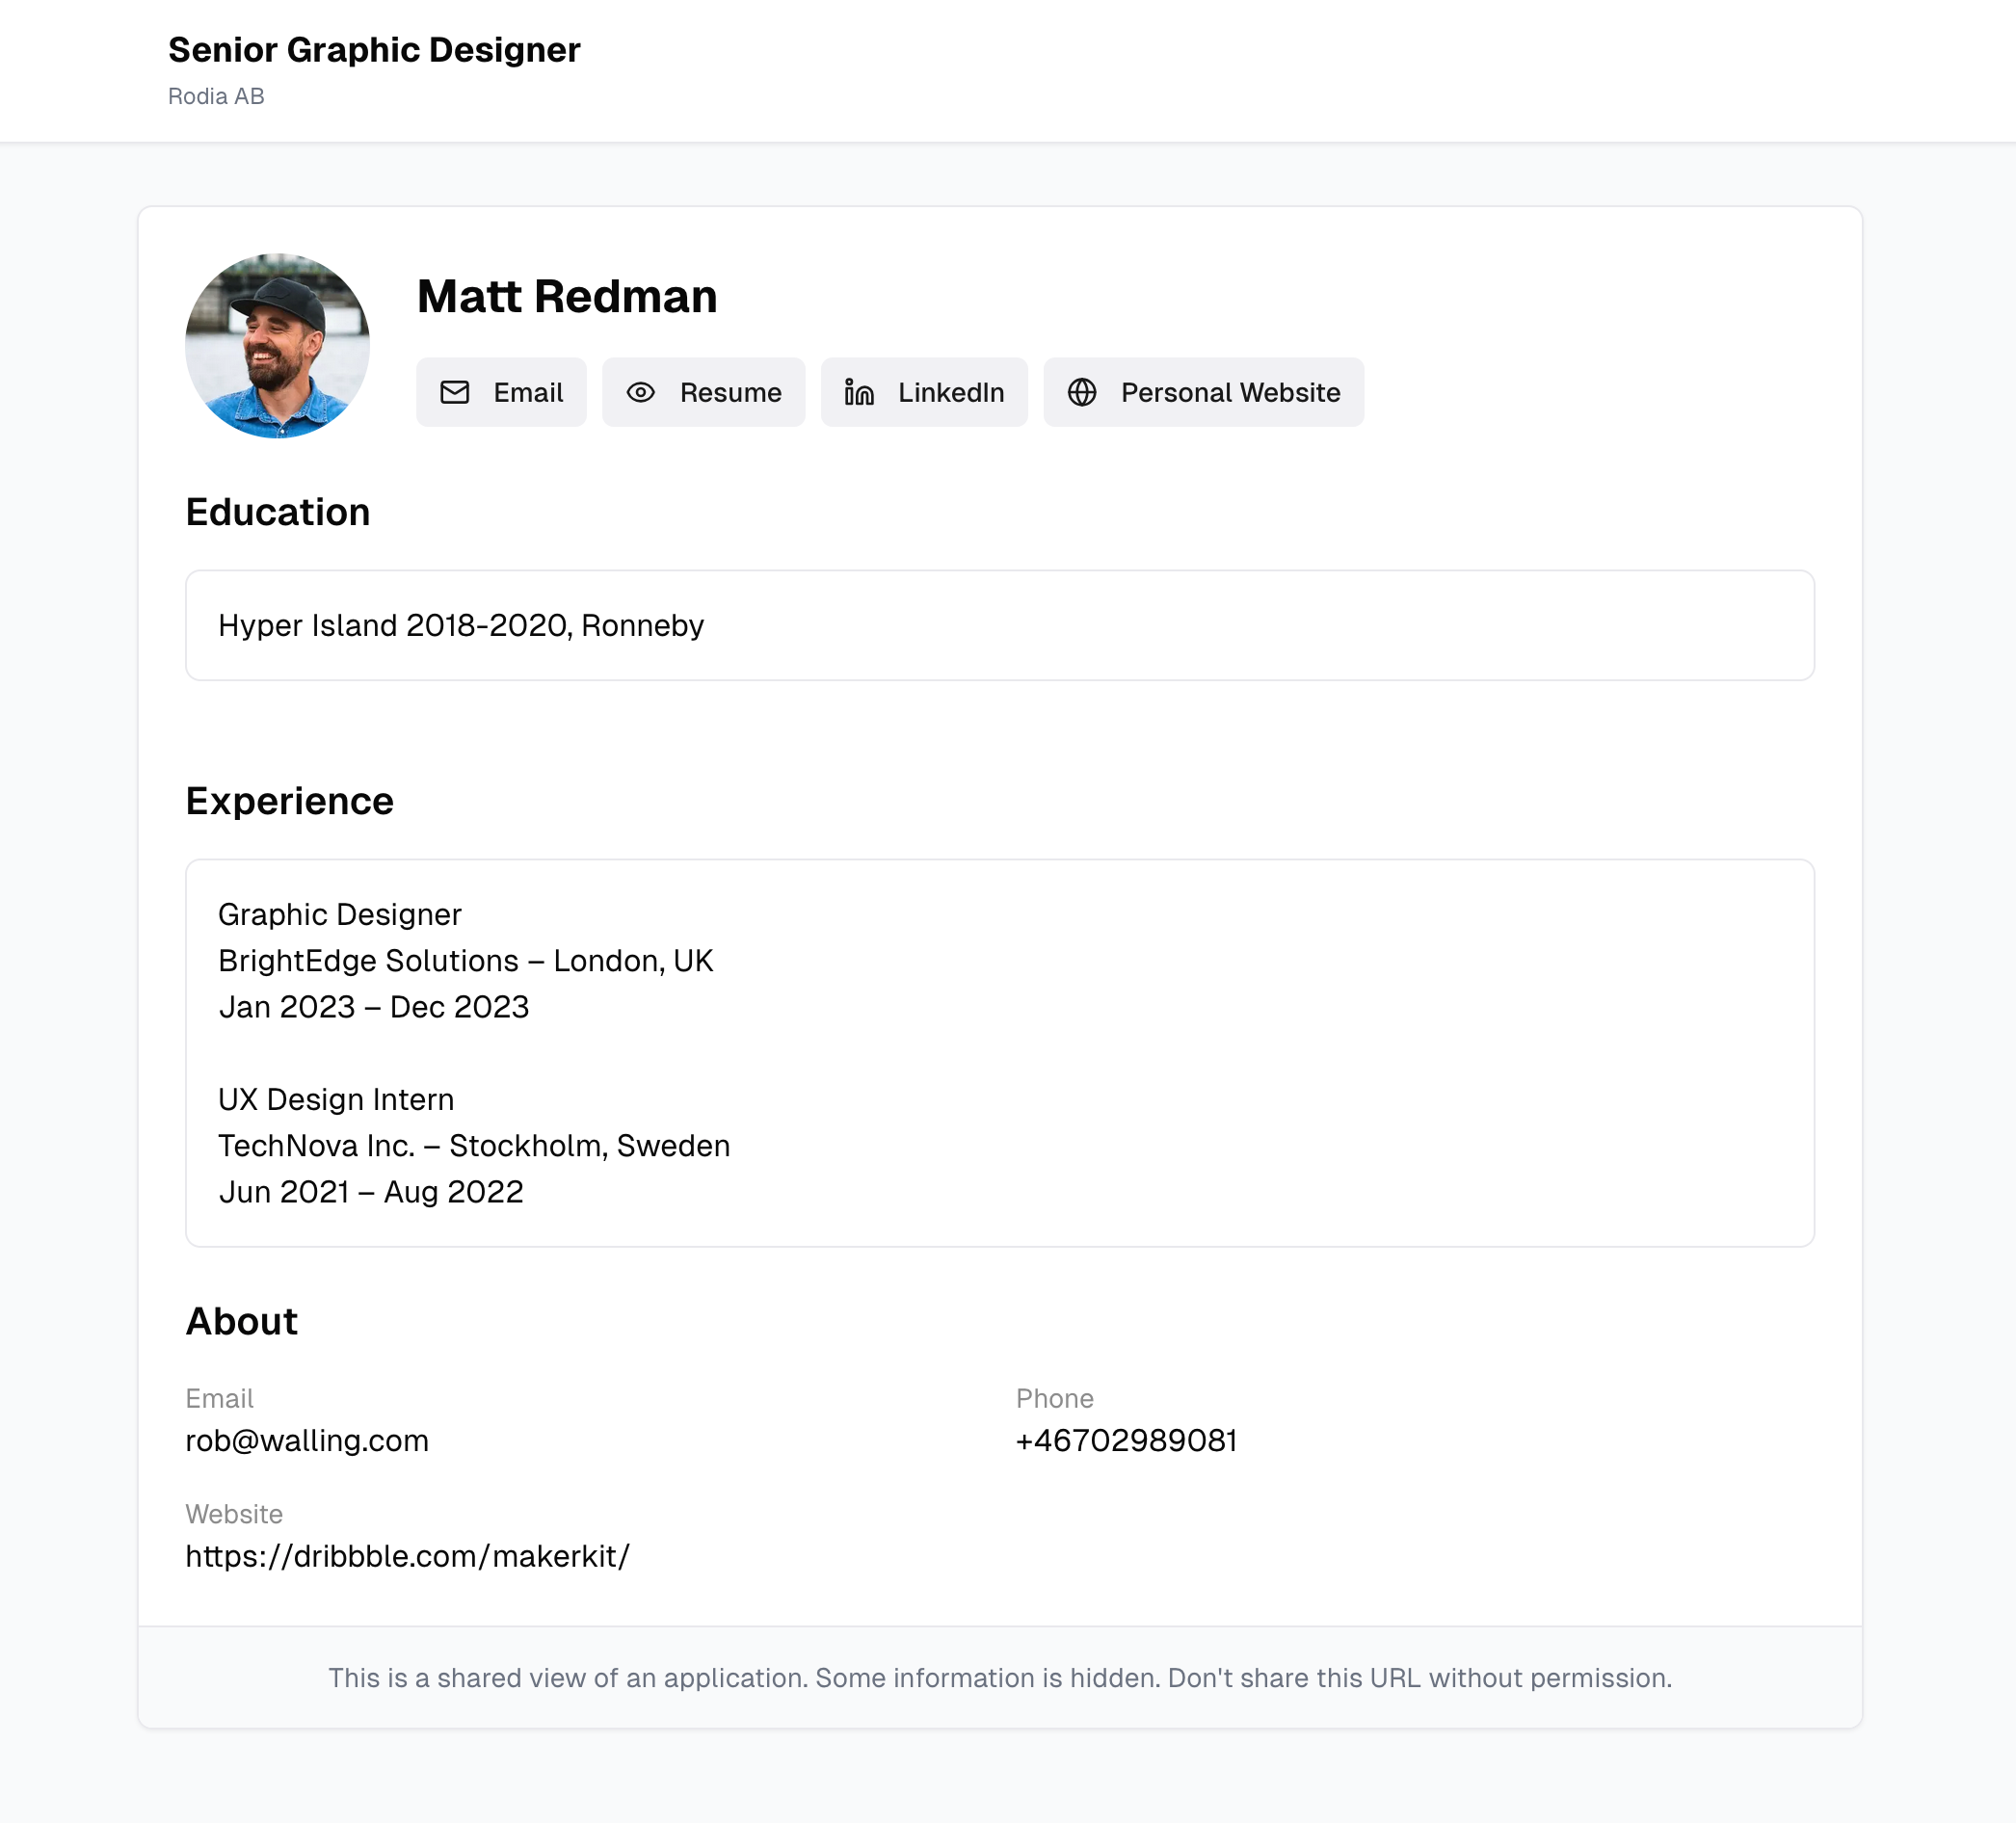Click the Matt Redman name heading

[x=567, y=296]
